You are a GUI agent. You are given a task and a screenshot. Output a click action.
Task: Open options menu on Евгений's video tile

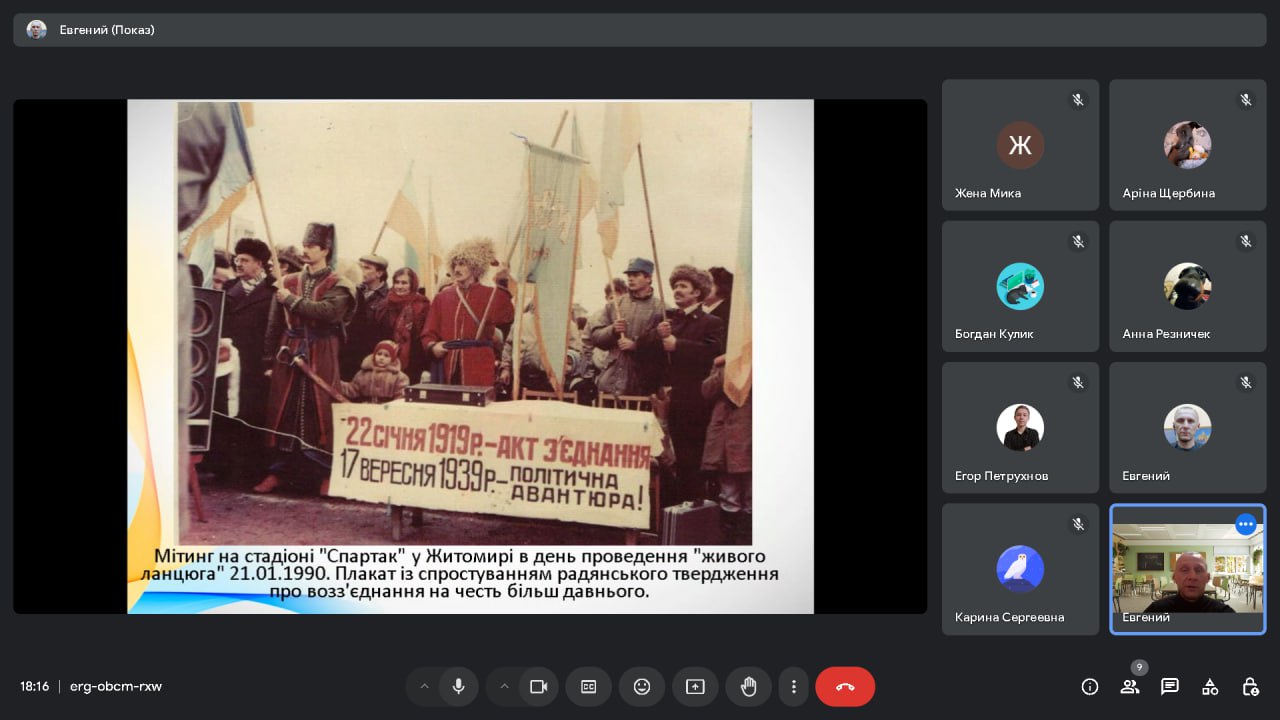tap(1245, 524)
